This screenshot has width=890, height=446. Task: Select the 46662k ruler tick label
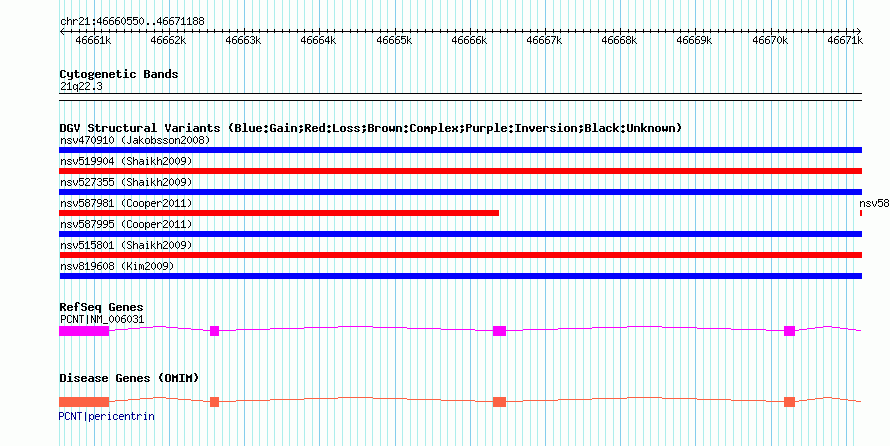(169, 41)
